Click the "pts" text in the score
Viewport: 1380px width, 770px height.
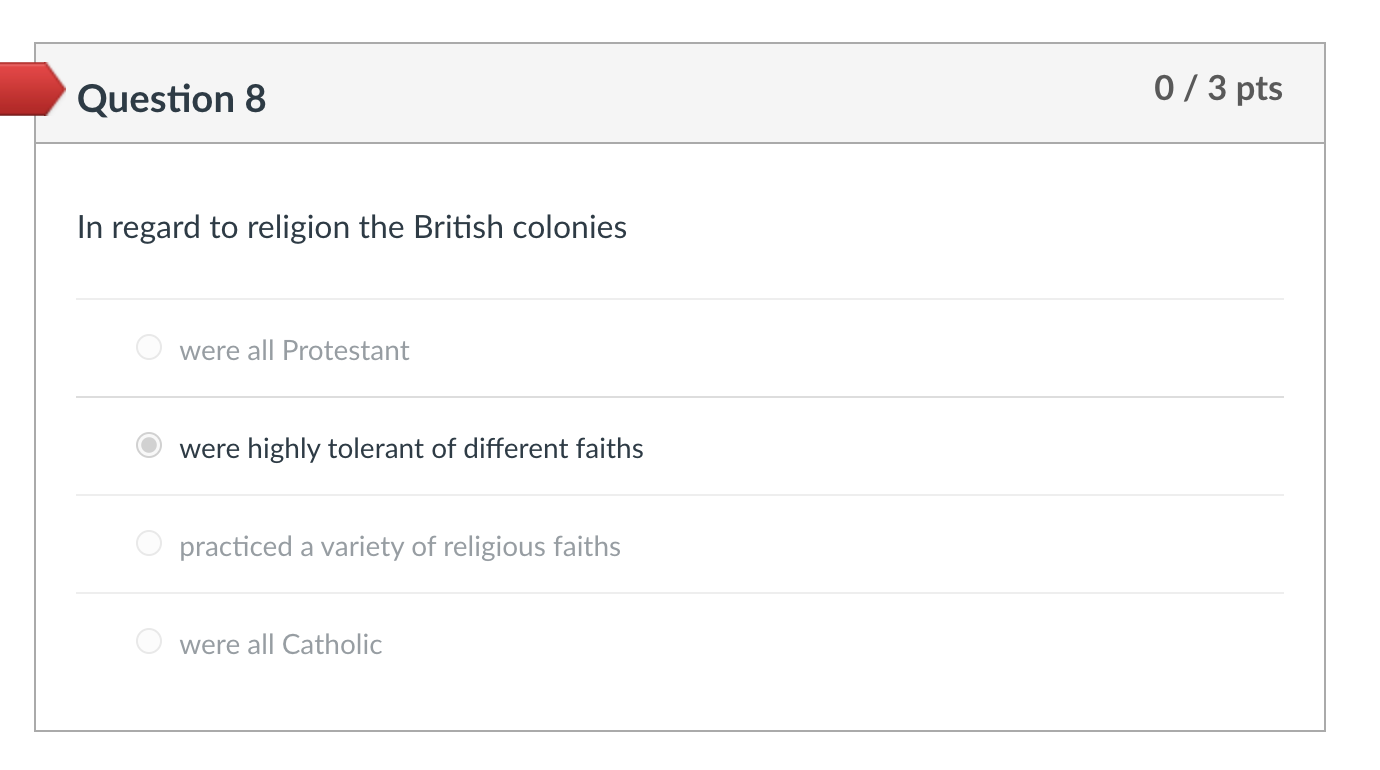pos(1258,88)
